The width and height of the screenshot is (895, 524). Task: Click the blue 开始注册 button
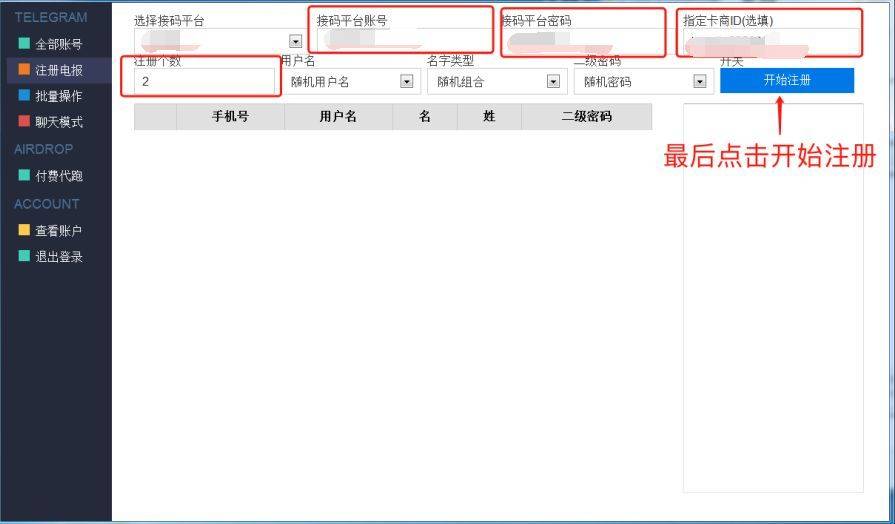point(787,80)
